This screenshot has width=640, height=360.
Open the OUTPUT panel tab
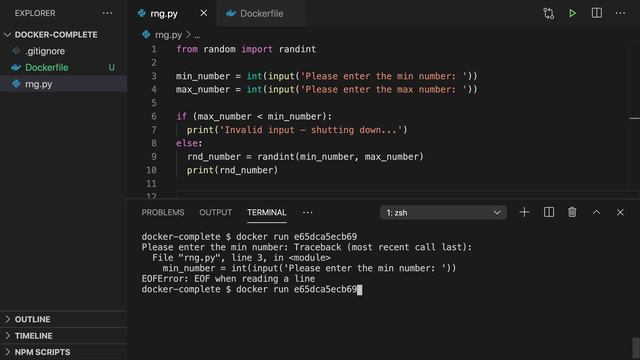click(x=216, y=212)
